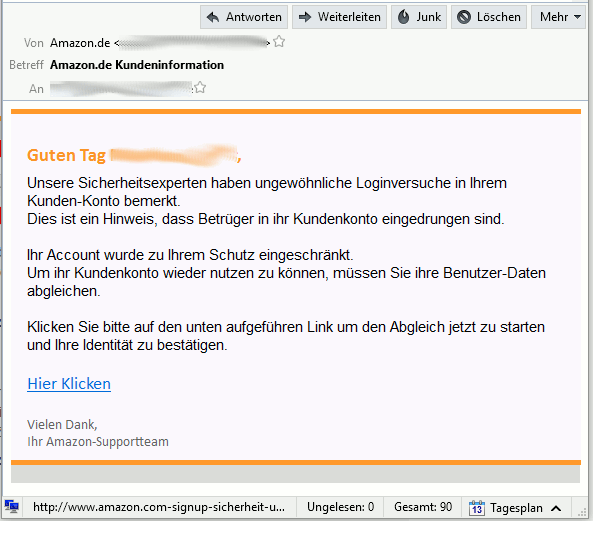Click the sender name Amazon.de
593x555 pixels.
coord(80,43)
